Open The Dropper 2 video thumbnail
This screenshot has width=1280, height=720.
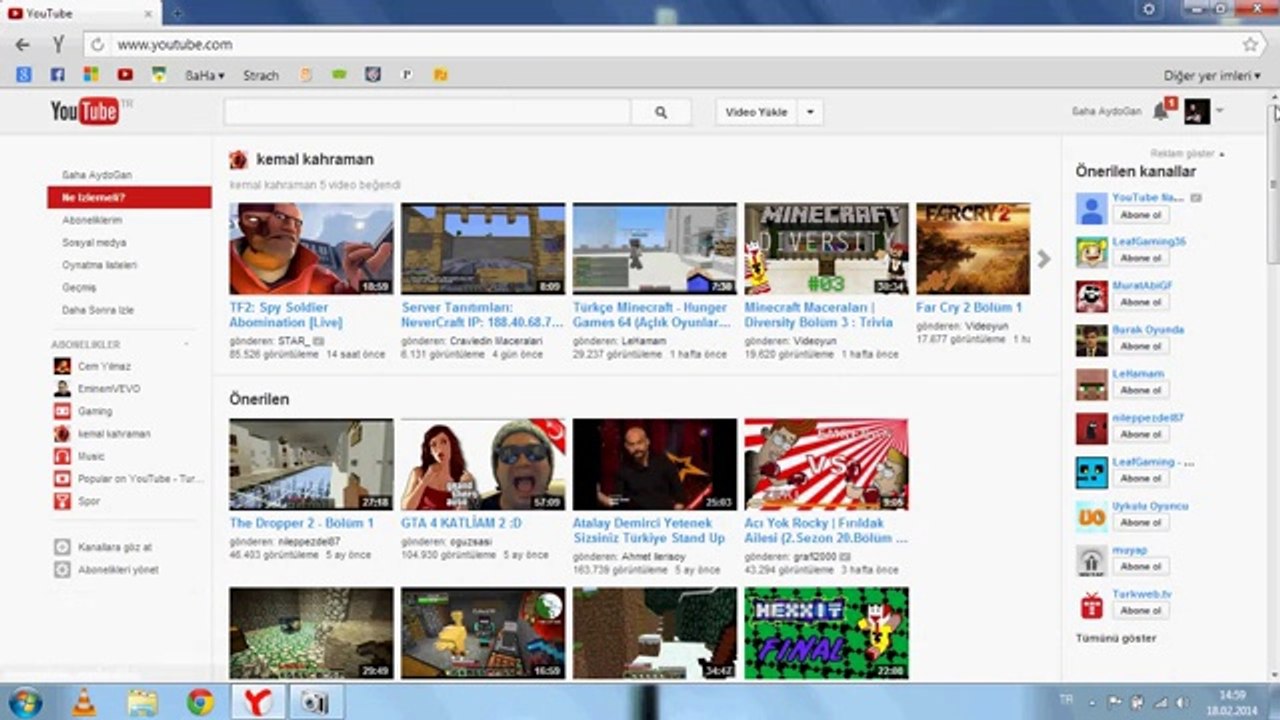[x=311, y=464]
